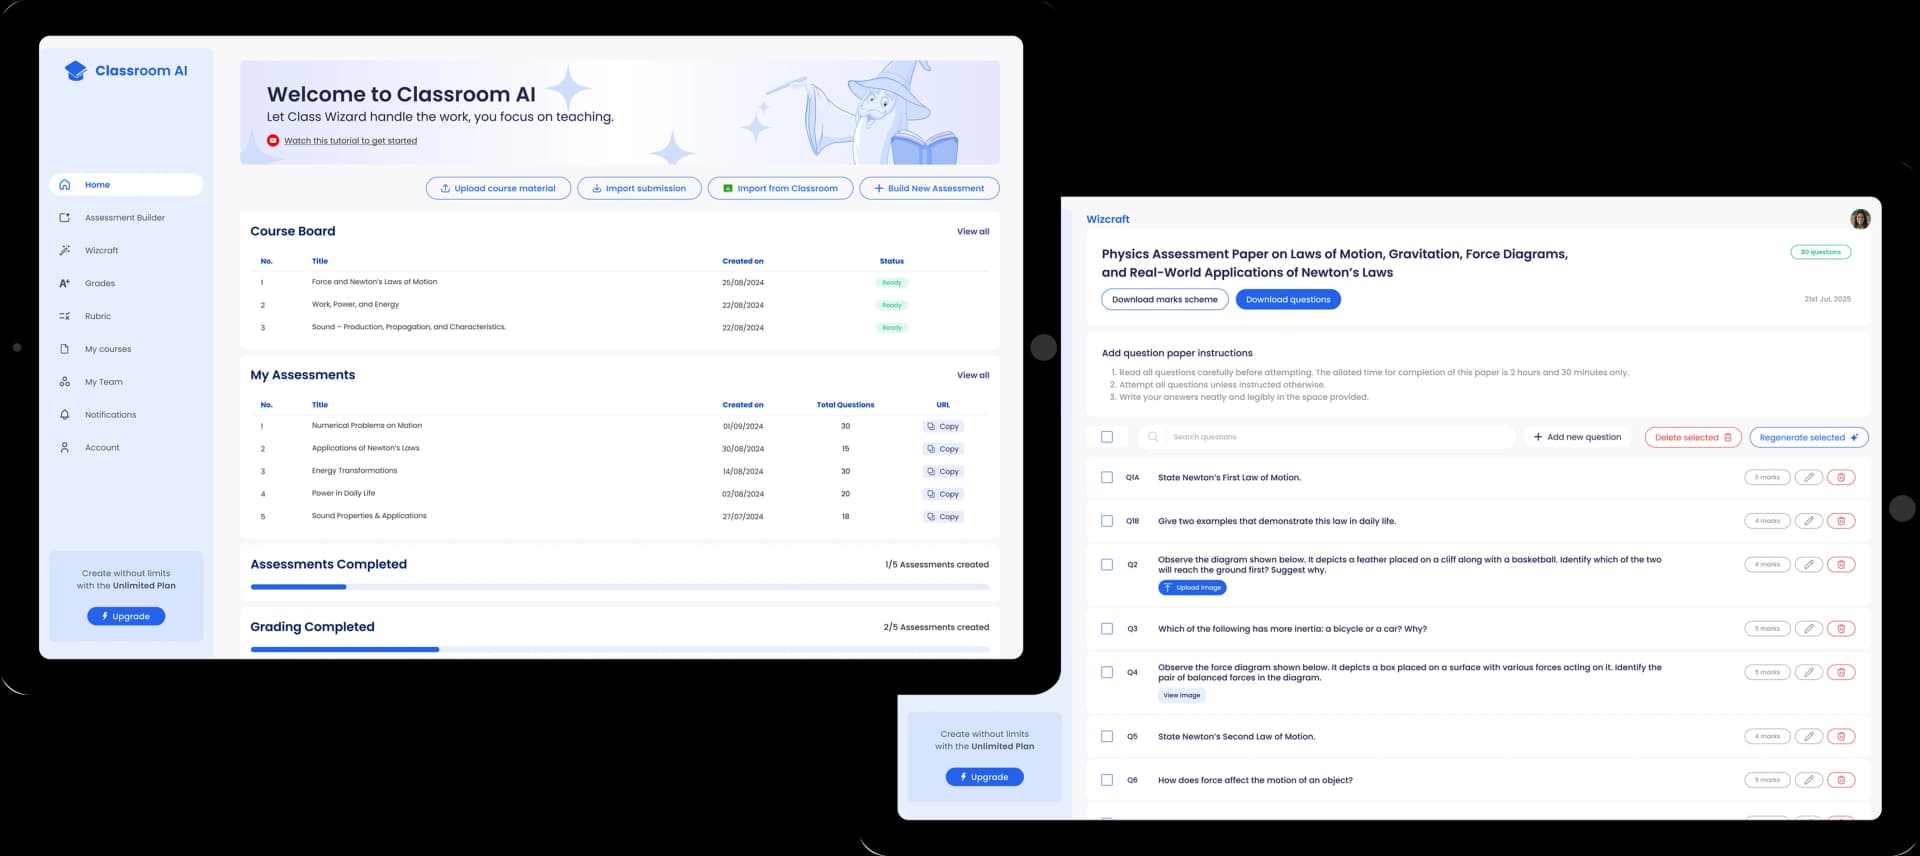Click Import from Classroom button

point(780,188)
